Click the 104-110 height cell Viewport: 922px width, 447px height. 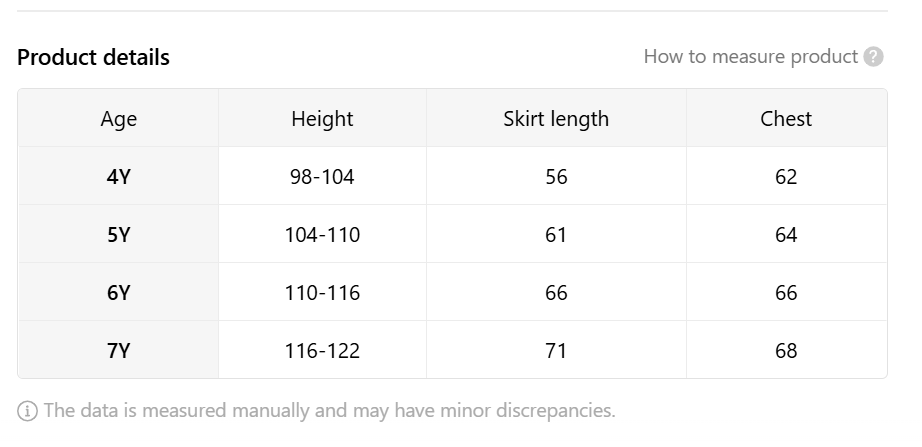coord(322,235)
